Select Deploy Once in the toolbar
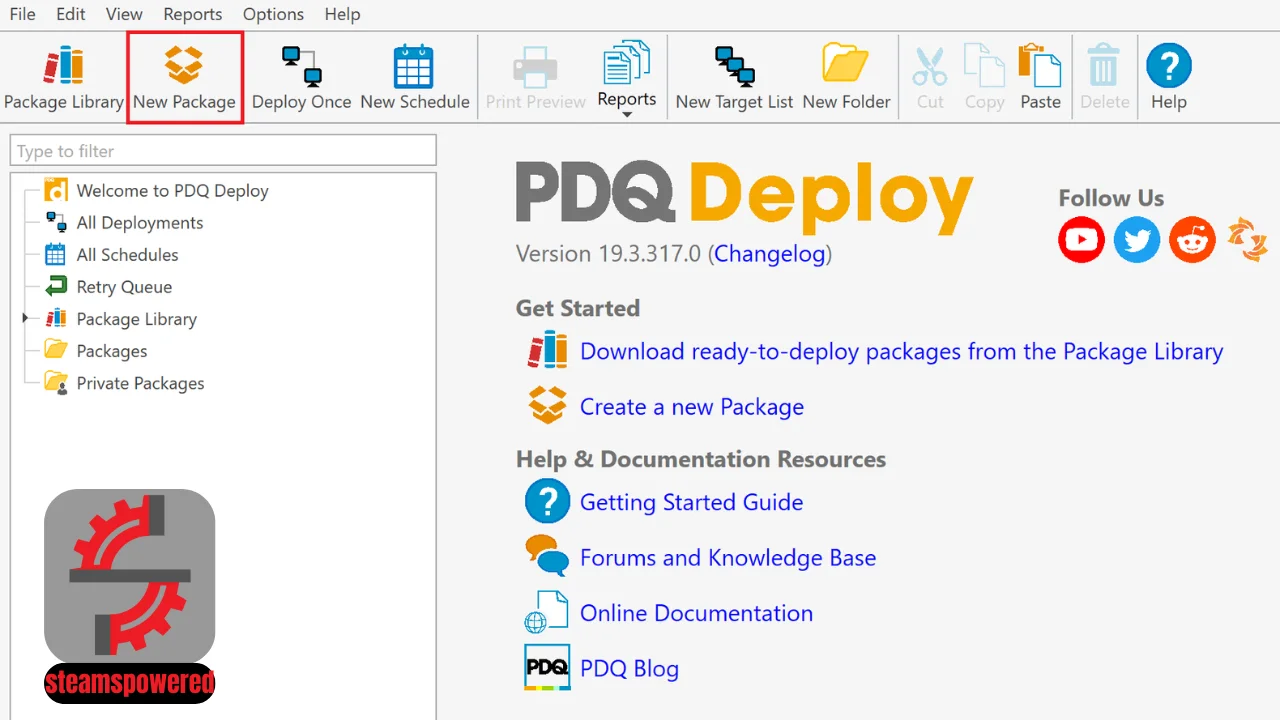This screenshot has height=720, width=1280. coord(301,78)
